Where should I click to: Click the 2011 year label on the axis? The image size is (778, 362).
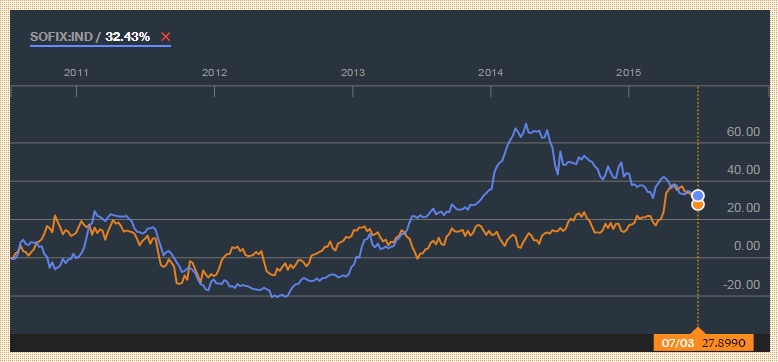(x=76, y=73)
